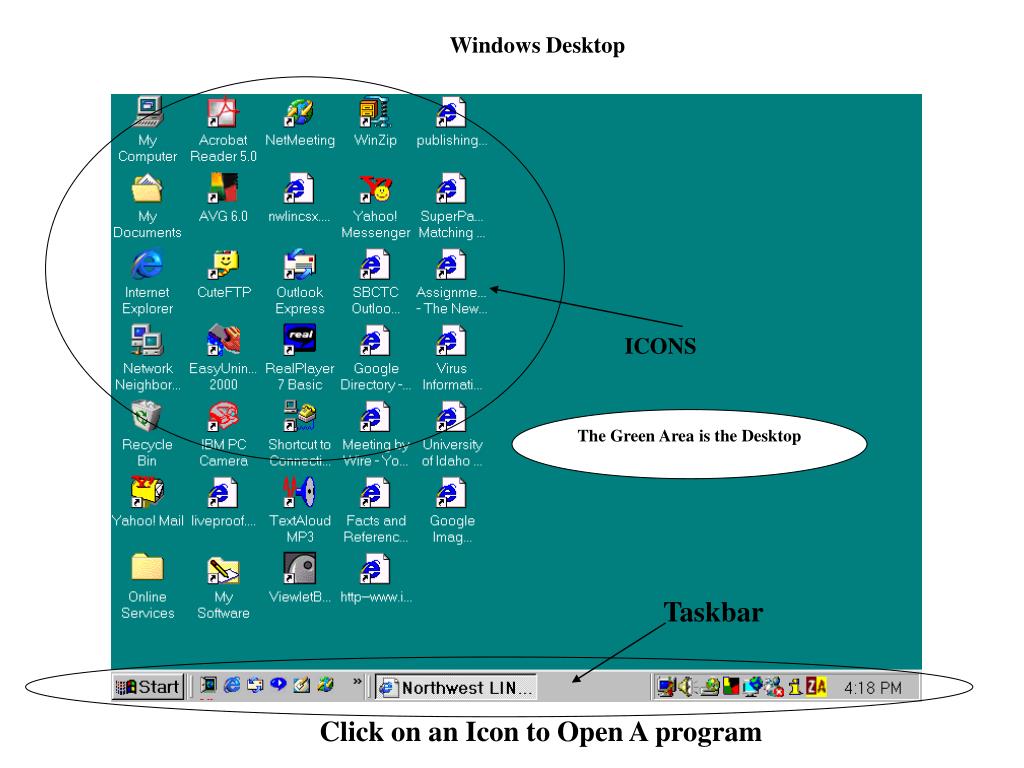
Task: Click the blue speech-bubble Quick Launch icon
Action: (x=278, y=685)
